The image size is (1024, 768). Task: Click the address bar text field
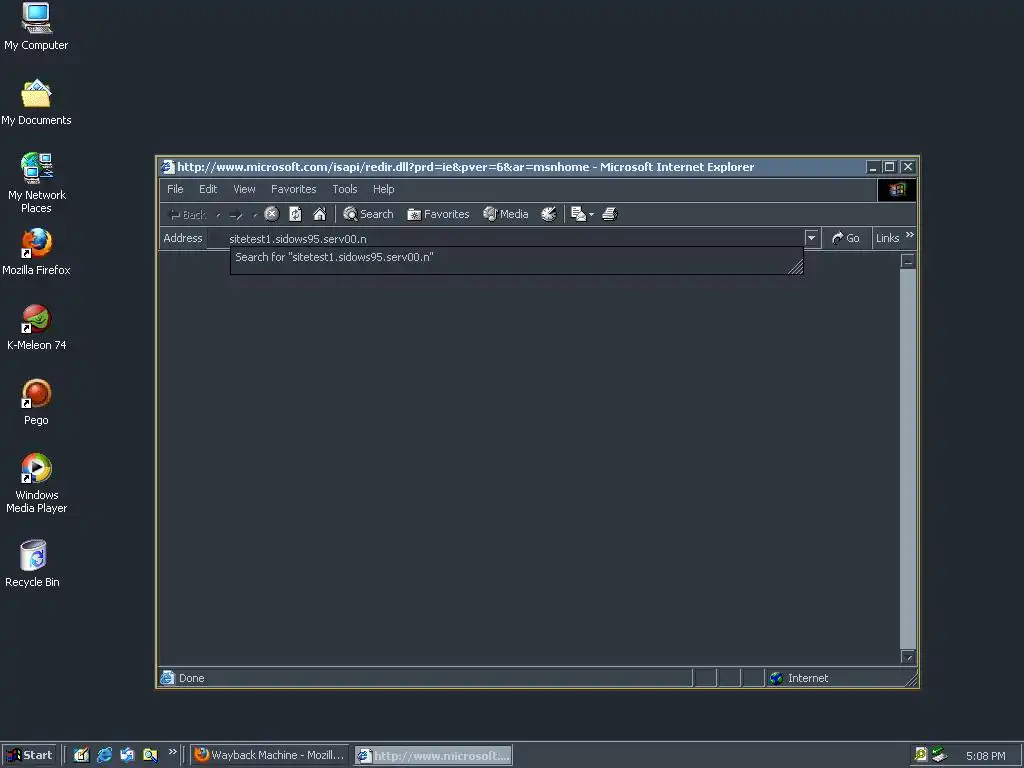(506, 238)
